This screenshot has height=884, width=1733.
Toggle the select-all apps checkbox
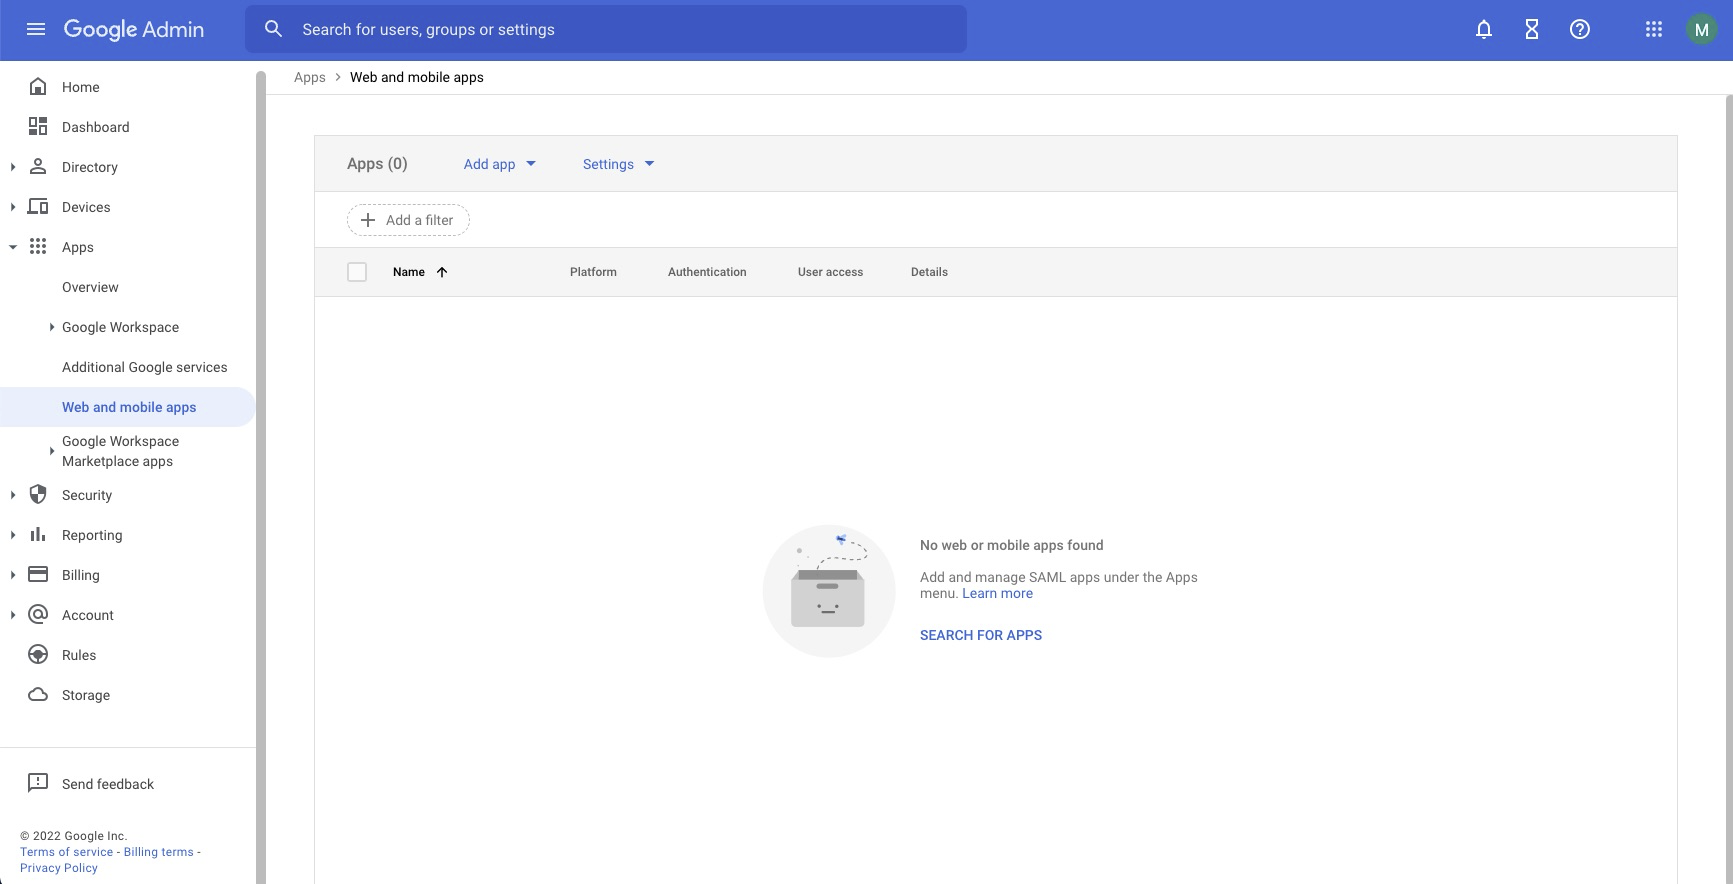(x=357, y=272)
